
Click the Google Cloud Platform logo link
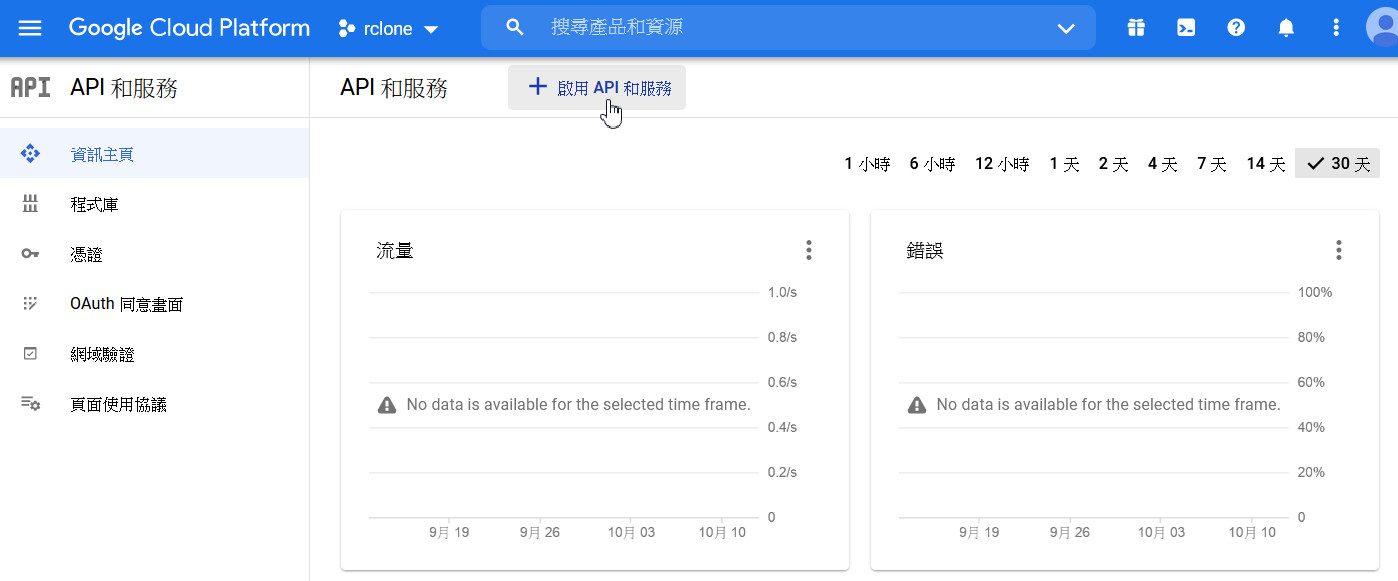[189, 28]
